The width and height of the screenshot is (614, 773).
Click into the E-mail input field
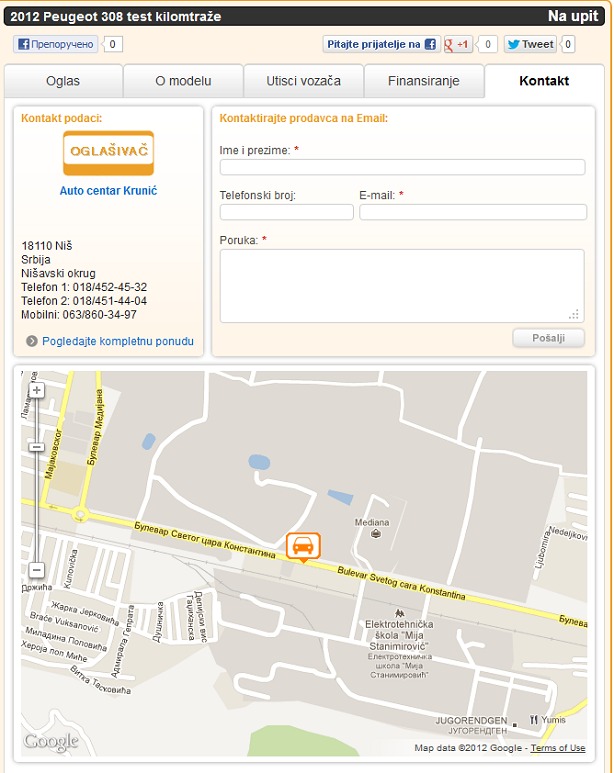pyautogui.click(x=472, y=212)
